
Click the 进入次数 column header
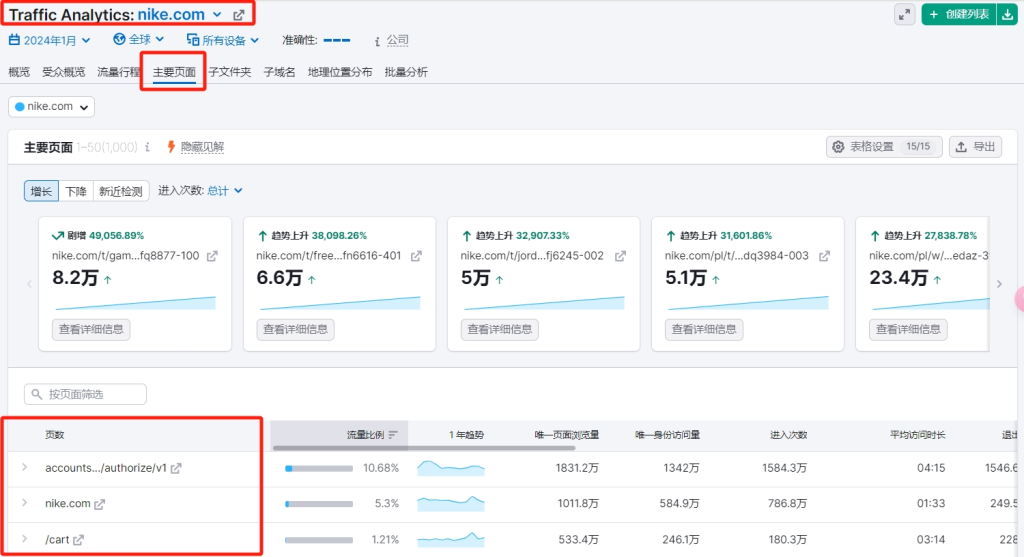788,435
